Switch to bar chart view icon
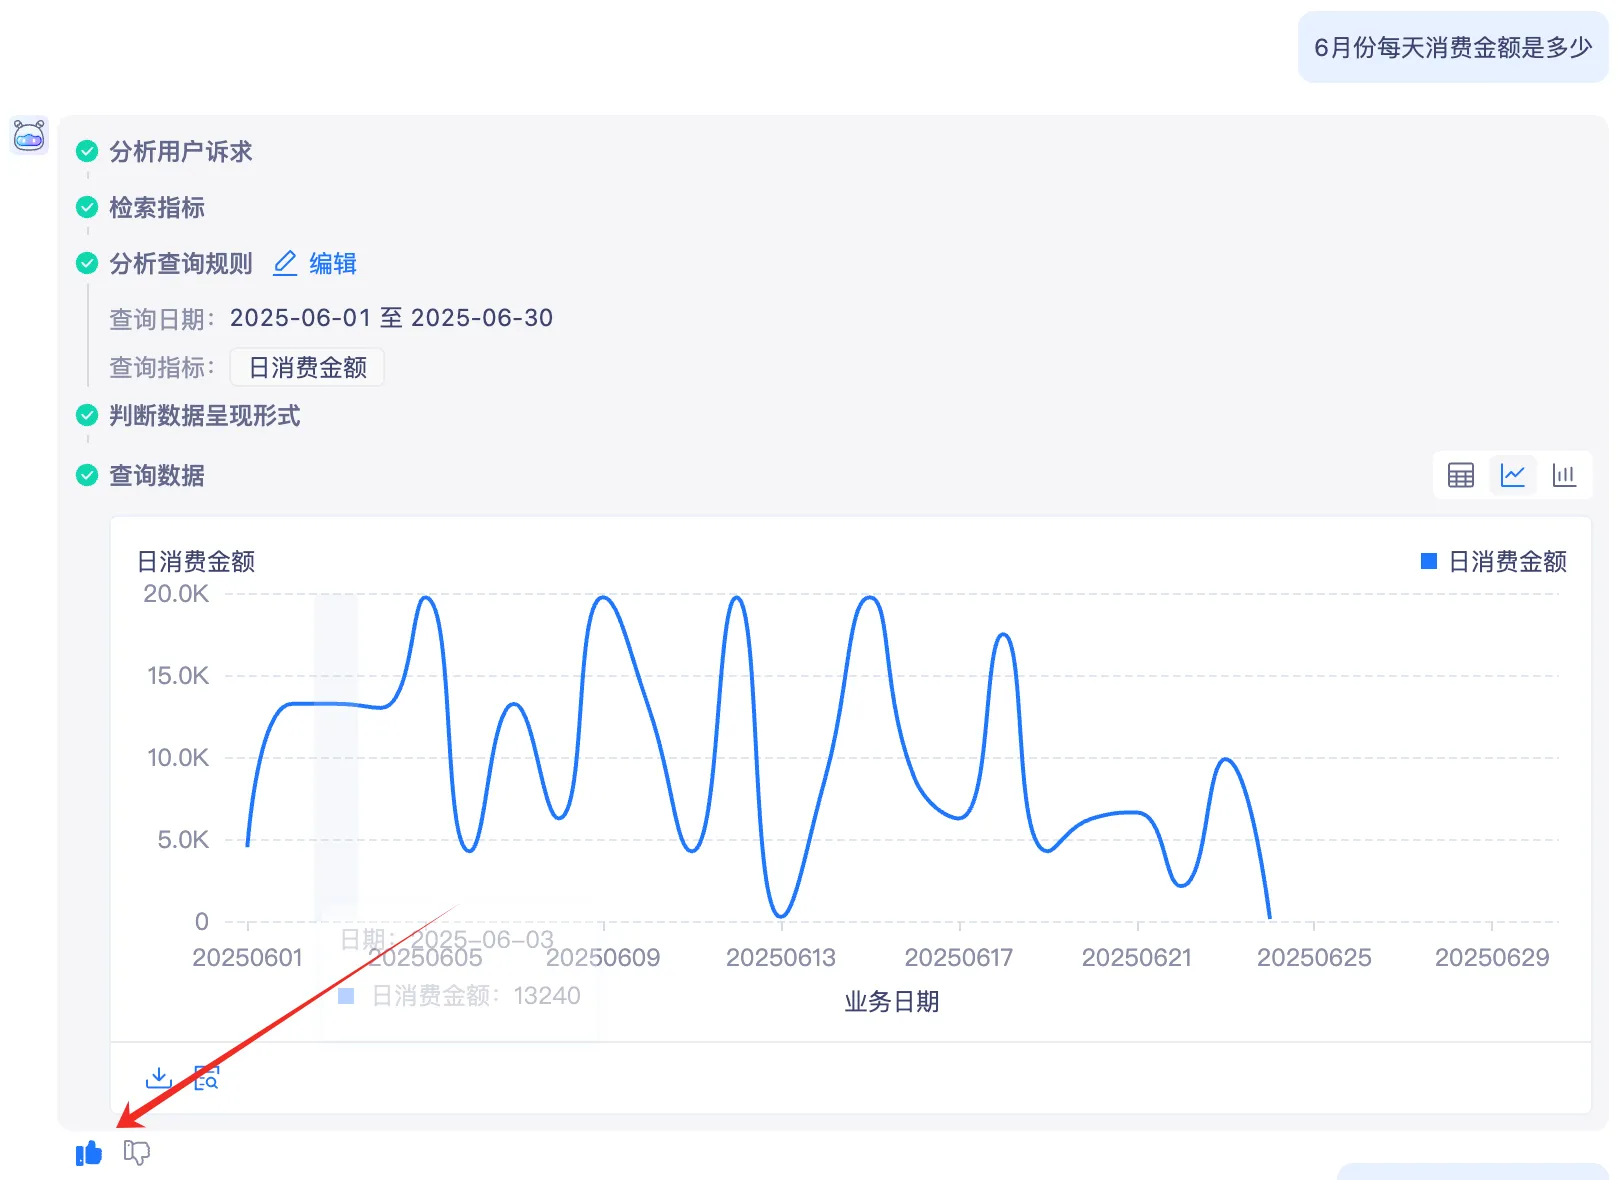The width and height of the screenshot is (1620, 1180). tap(1564, 475)
